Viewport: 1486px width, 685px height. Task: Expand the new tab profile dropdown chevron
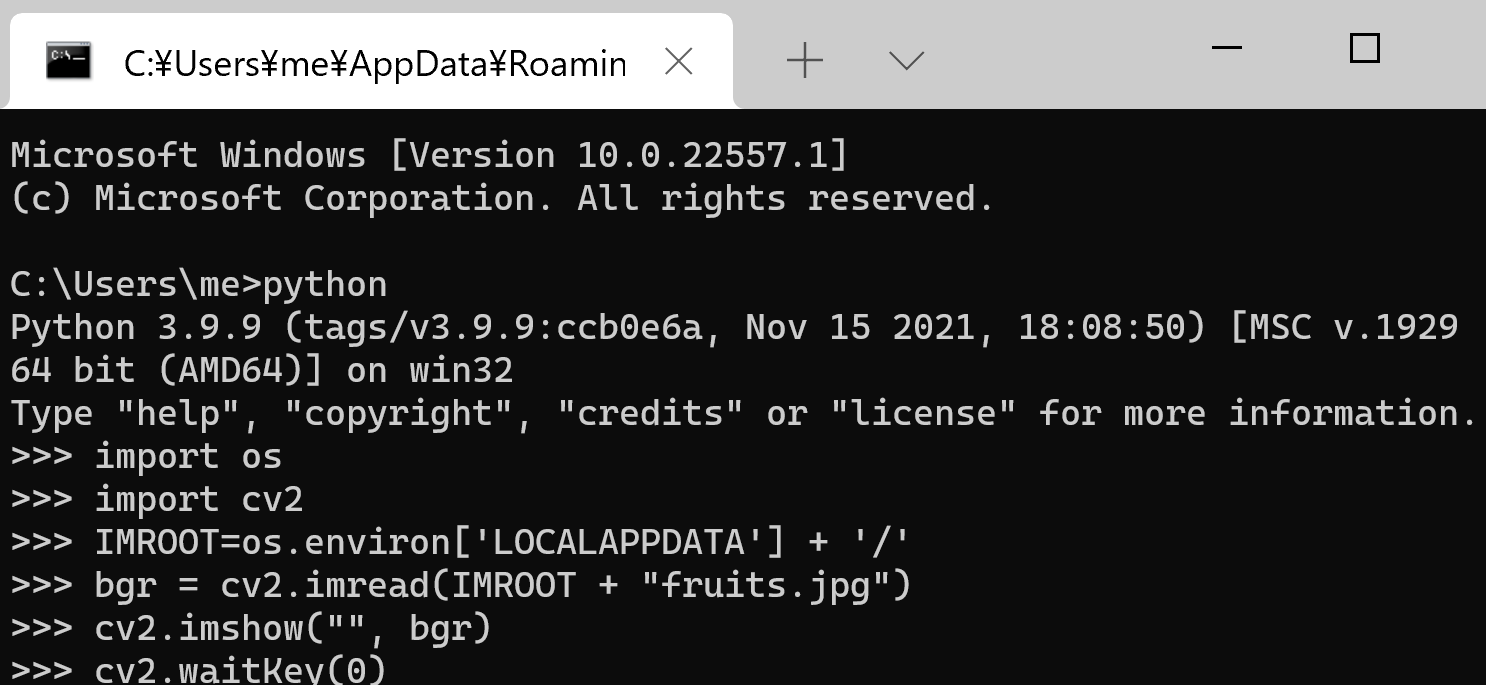pyautogui.click(x=906, y=62)
